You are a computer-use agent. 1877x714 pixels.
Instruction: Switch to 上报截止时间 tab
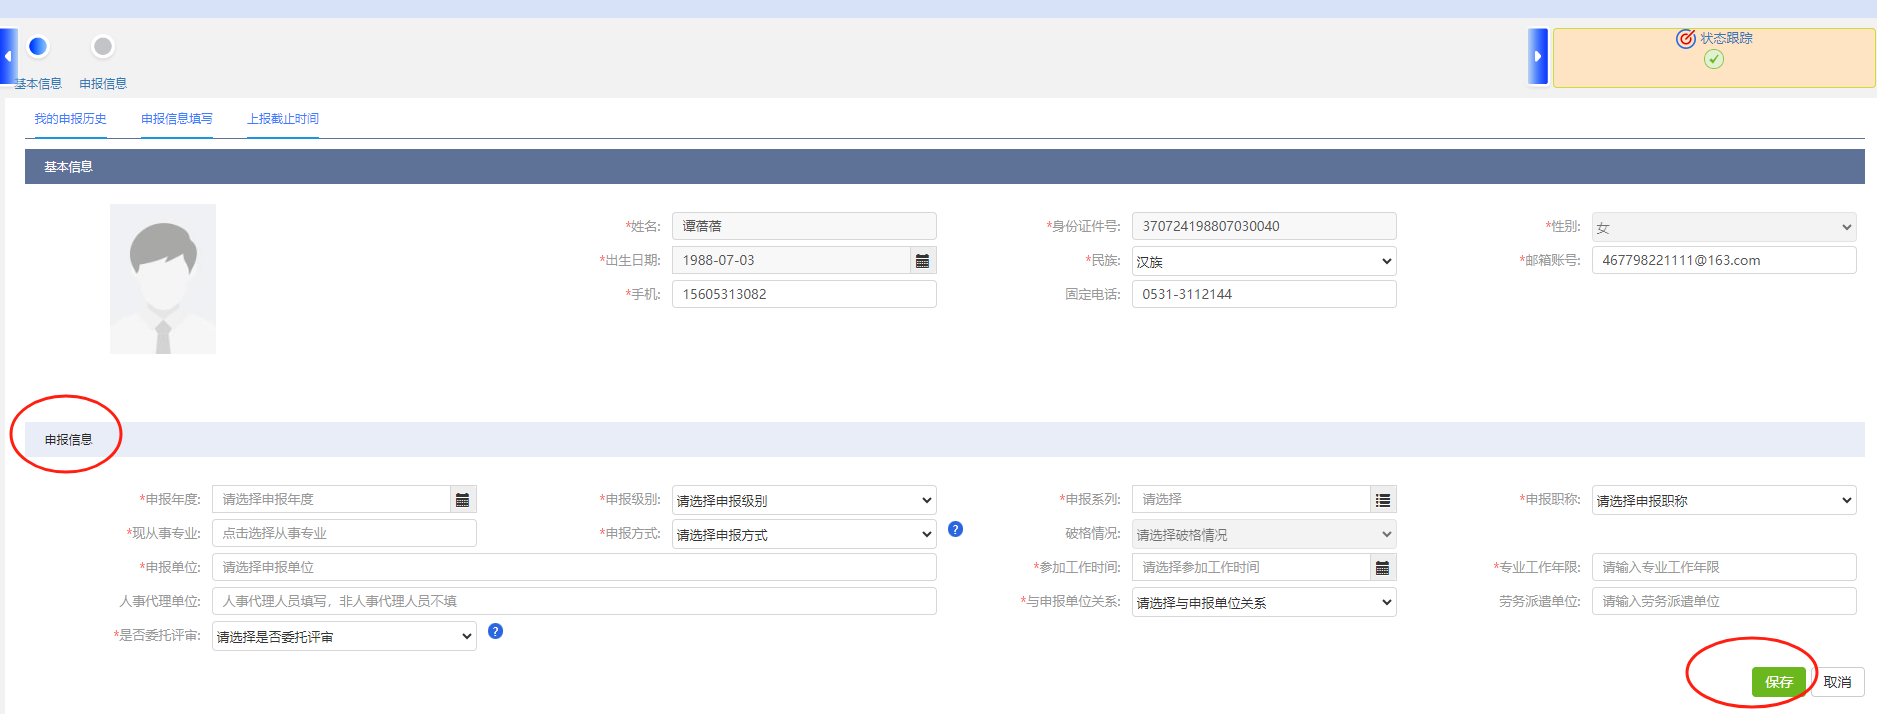pos(283,119)
